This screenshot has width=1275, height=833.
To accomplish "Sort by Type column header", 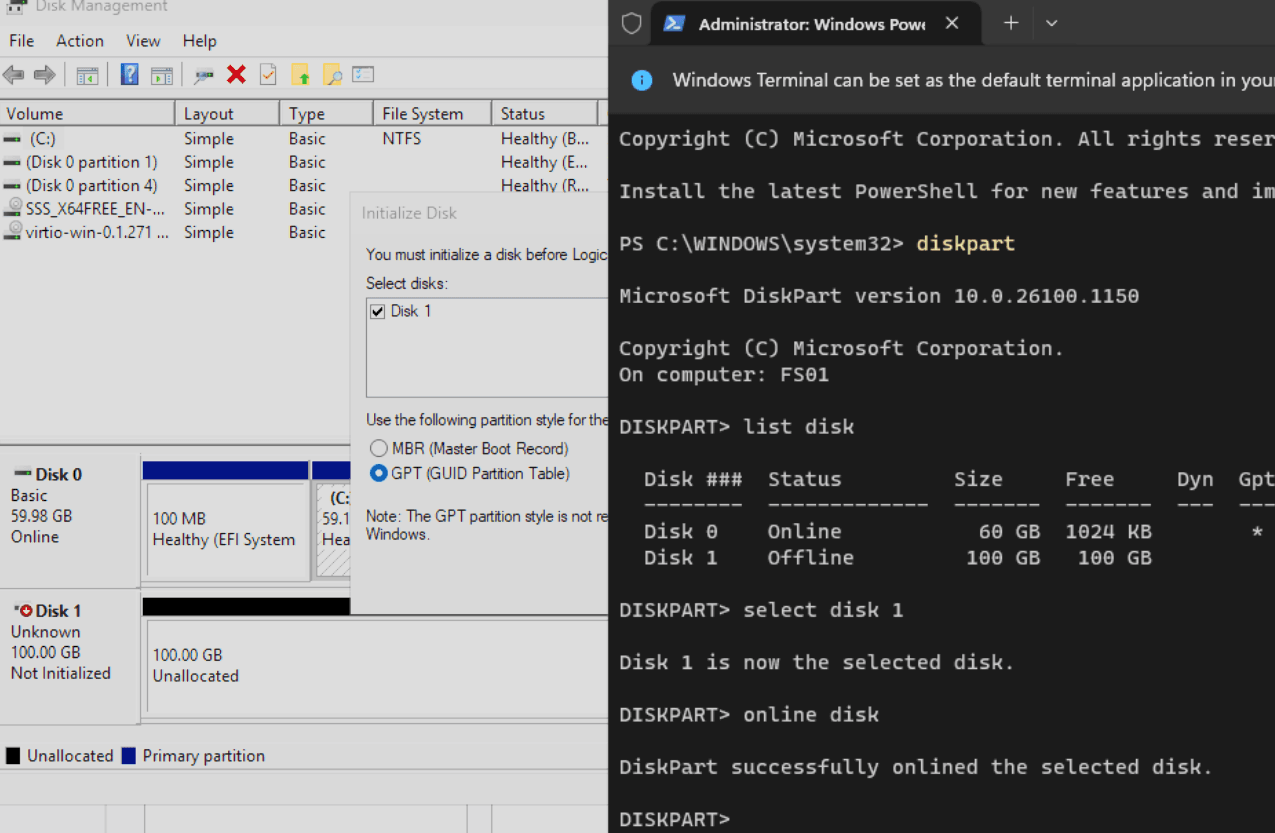I will (326, 114).
